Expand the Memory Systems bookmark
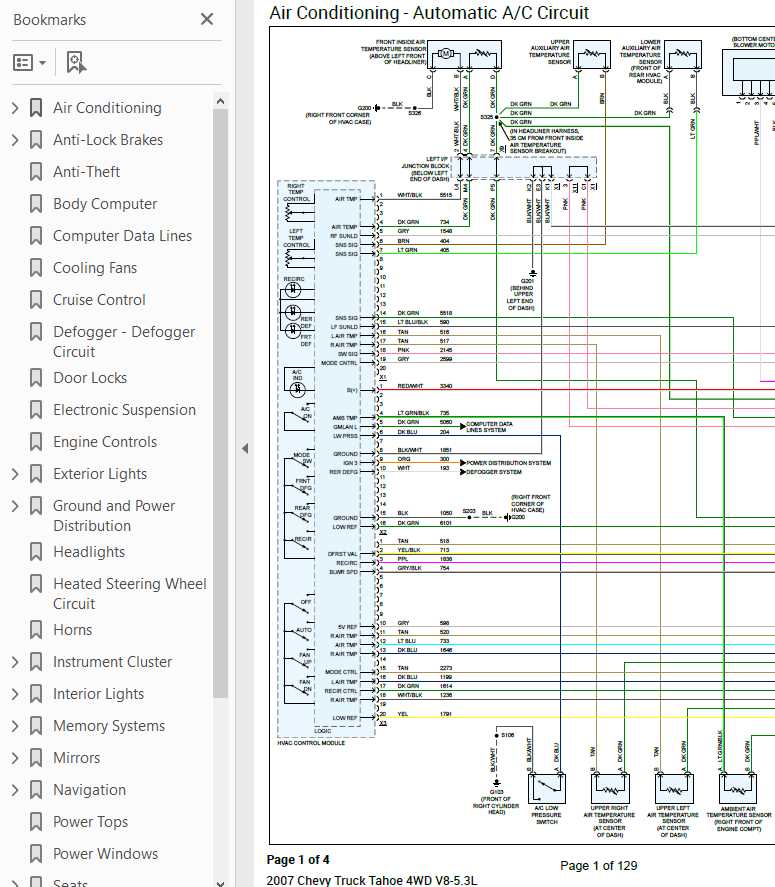The image size is (775, 887). (15, 726)
